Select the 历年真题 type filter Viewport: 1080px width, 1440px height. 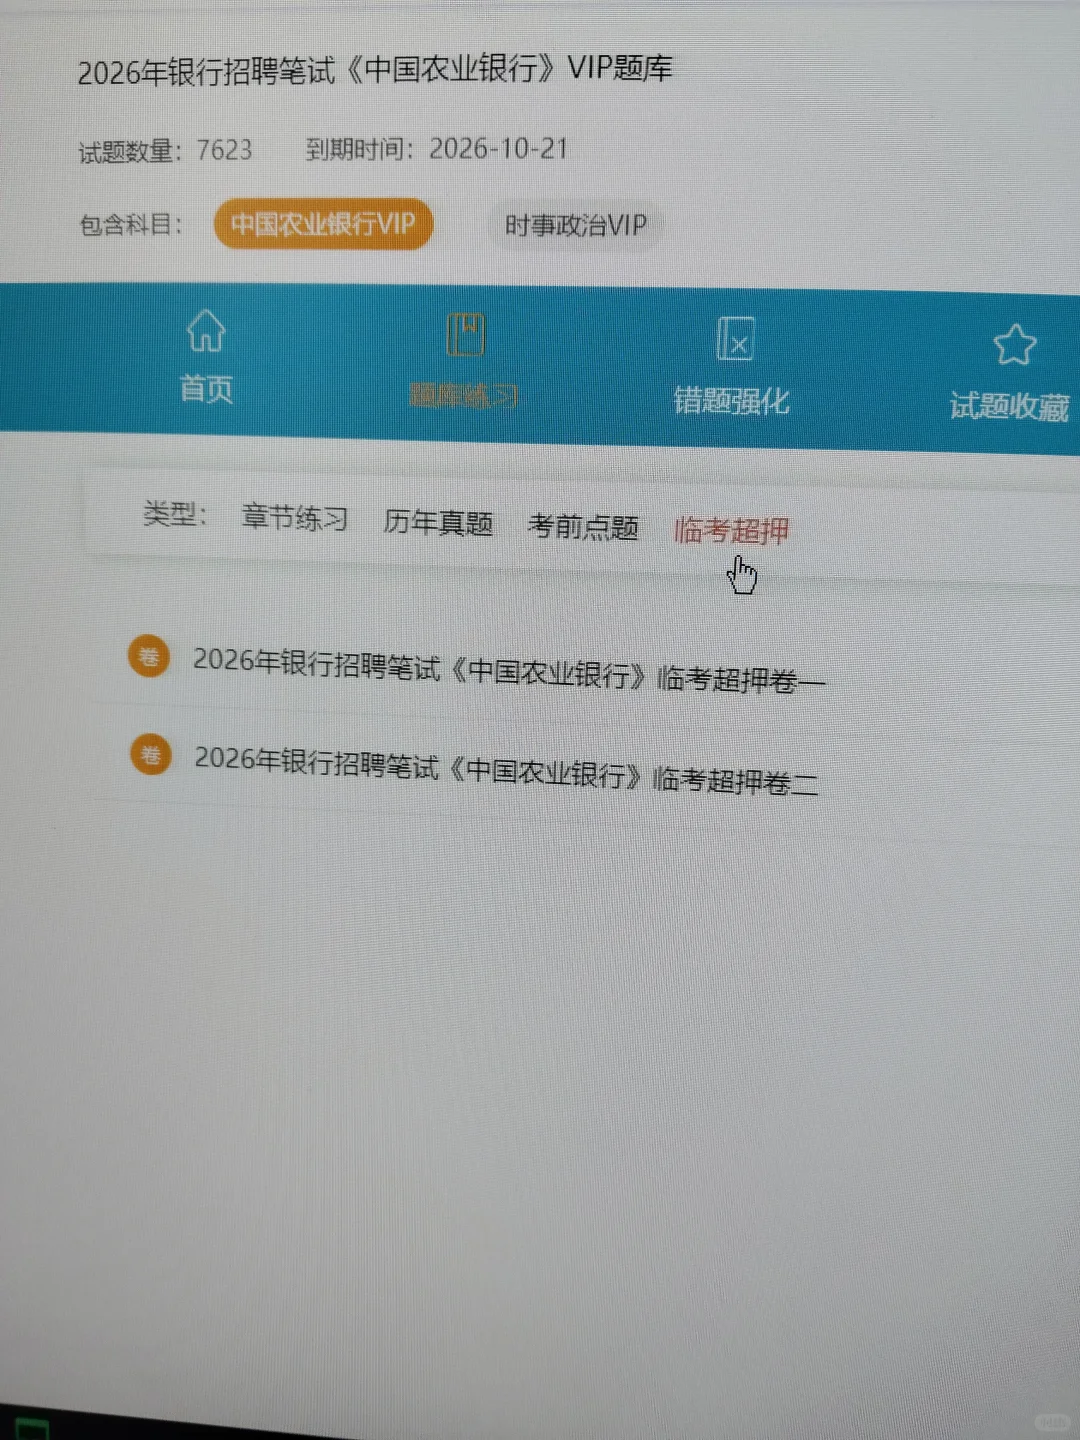pyautogui.click(x=438, y=522)
